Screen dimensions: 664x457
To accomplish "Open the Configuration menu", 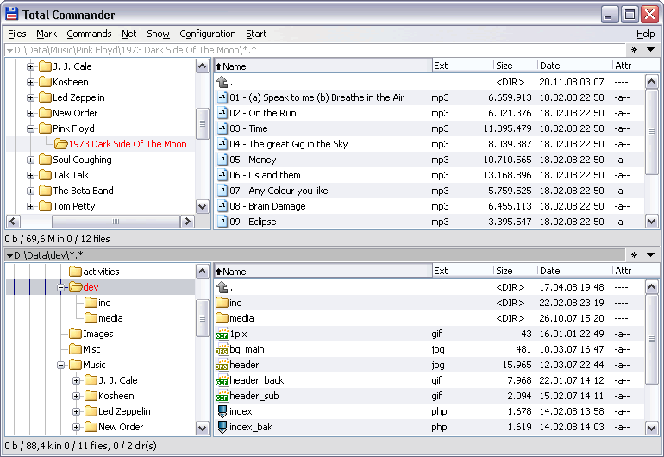I will pos(207,34).
